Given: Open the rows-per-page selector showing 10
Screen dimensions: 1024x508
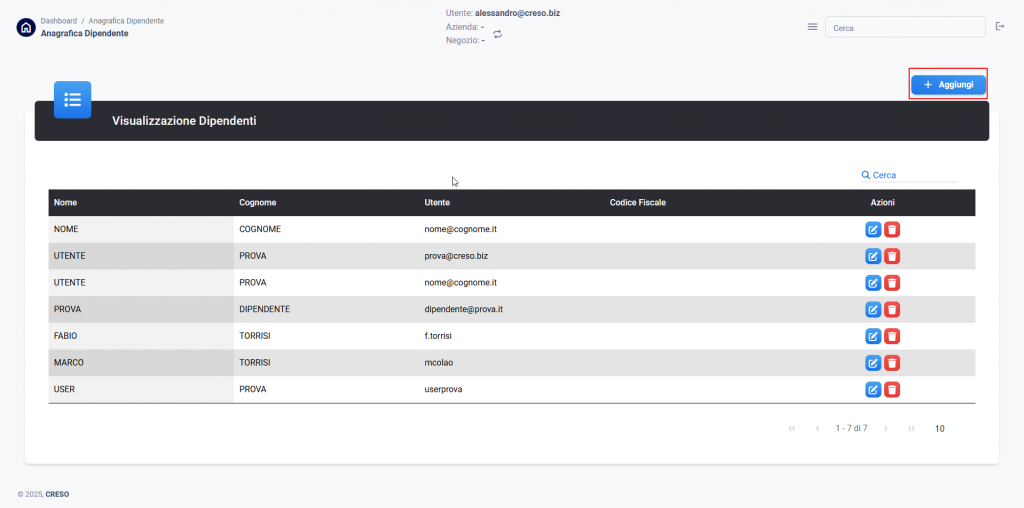Looking at the screenshot, I should point(939,429).
